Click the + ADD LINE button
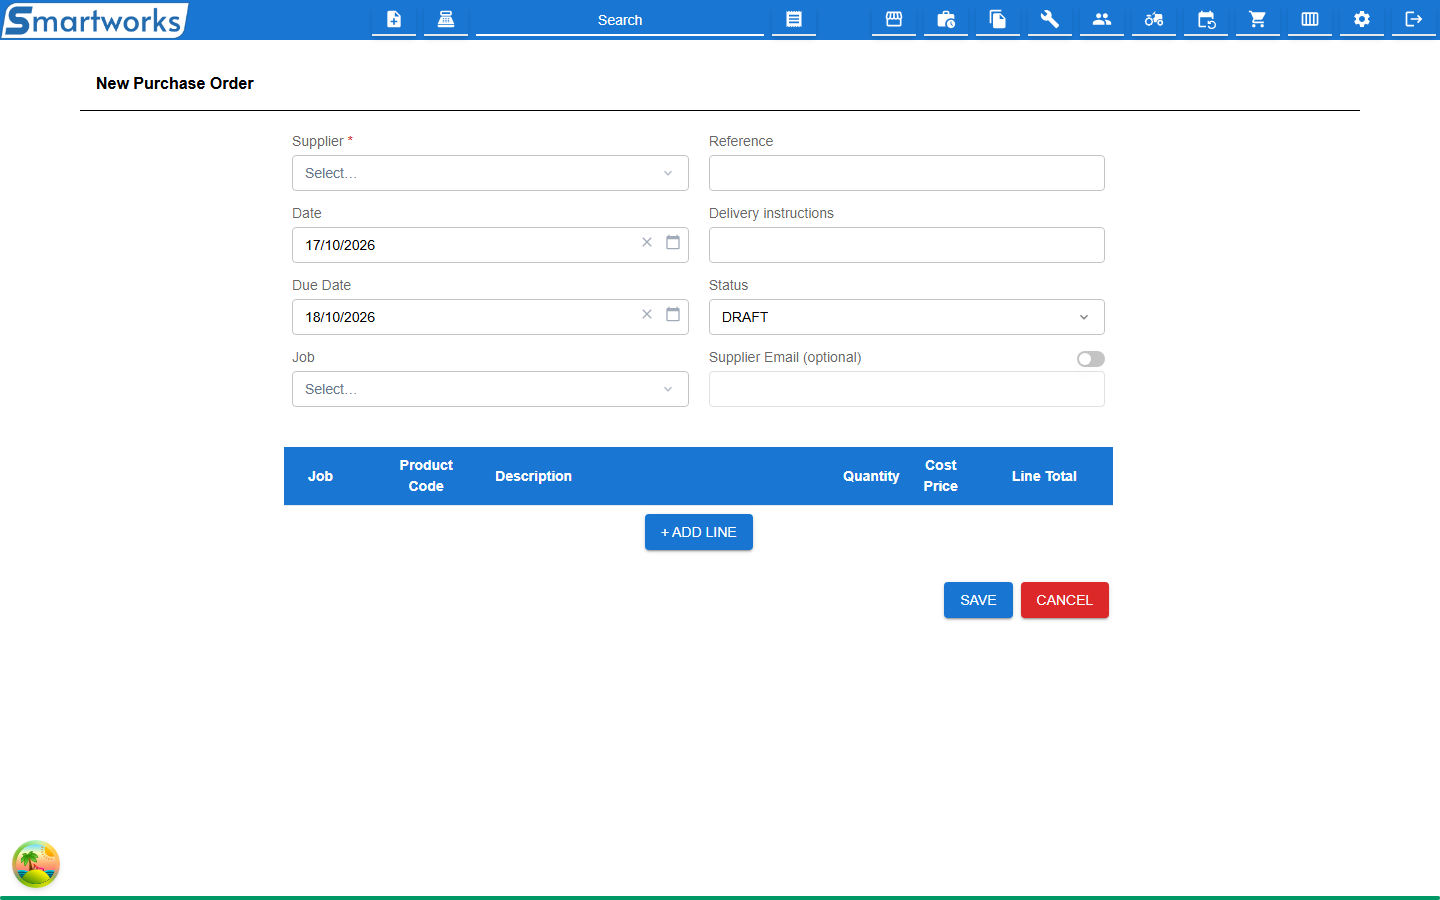 pyautogui.click(x=699, y=532)
